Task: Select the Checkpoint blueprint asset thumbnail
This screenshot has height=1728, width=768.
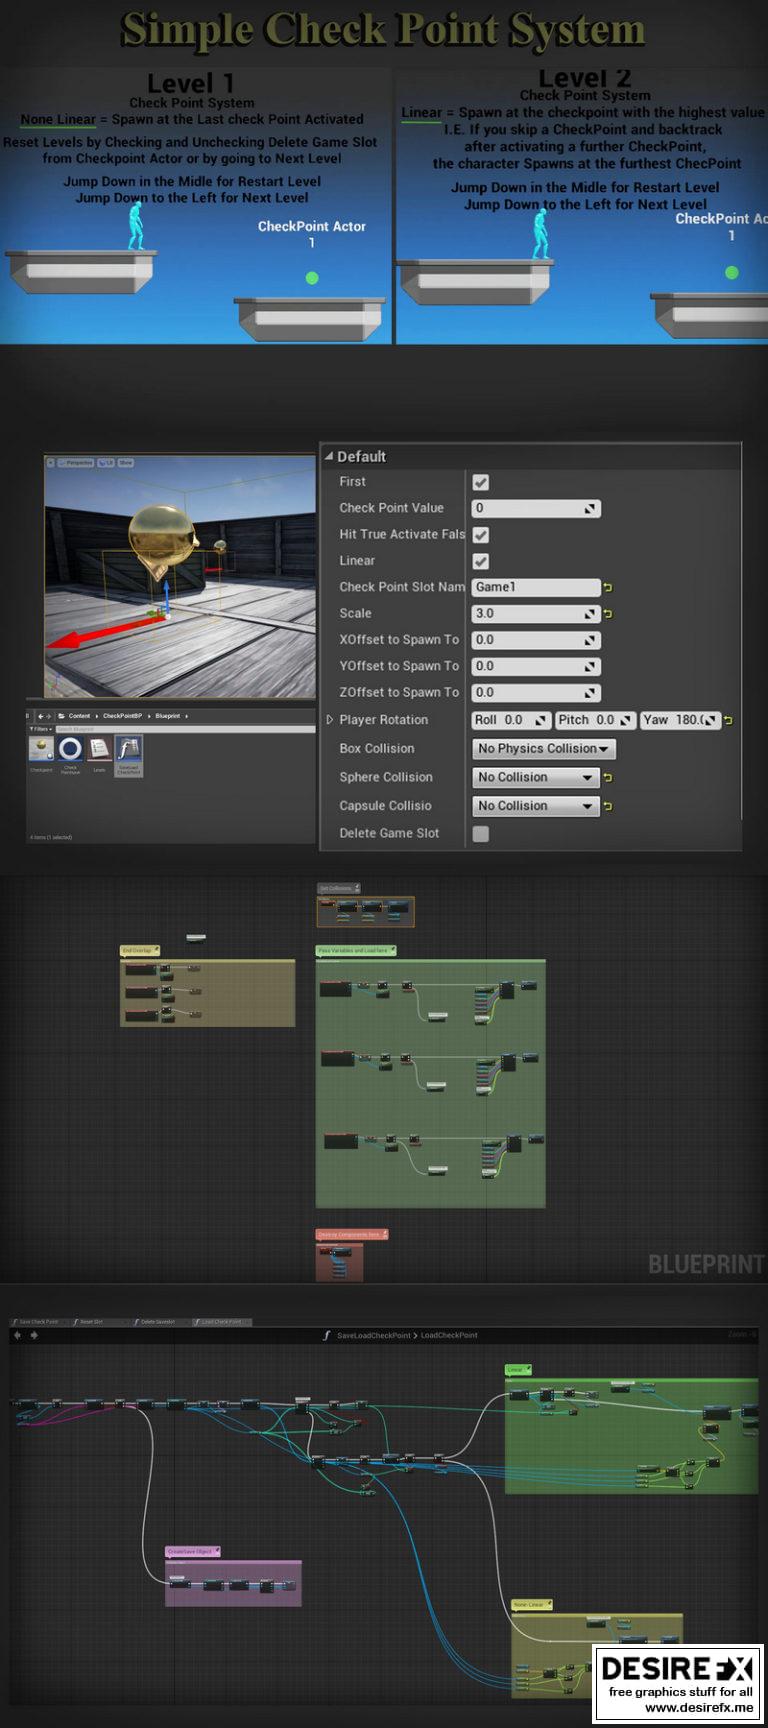Action: pyautogui.click(x=41, y=750)
